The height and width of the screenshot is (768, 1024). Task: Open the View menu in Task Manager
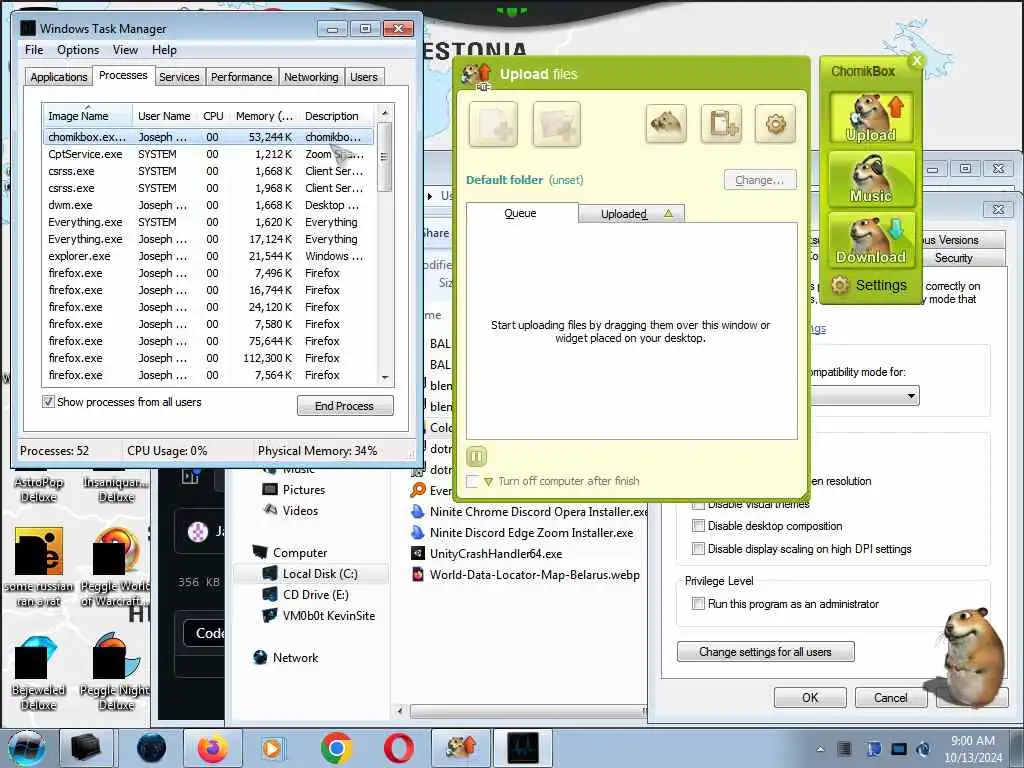point(125,50)
